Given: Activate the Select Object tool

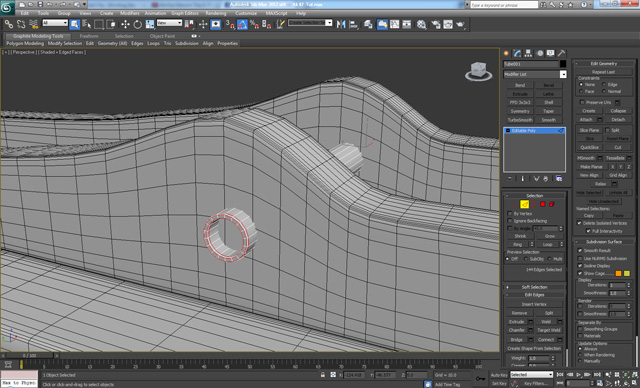Looking at the screenshot, I should point(74,24).
